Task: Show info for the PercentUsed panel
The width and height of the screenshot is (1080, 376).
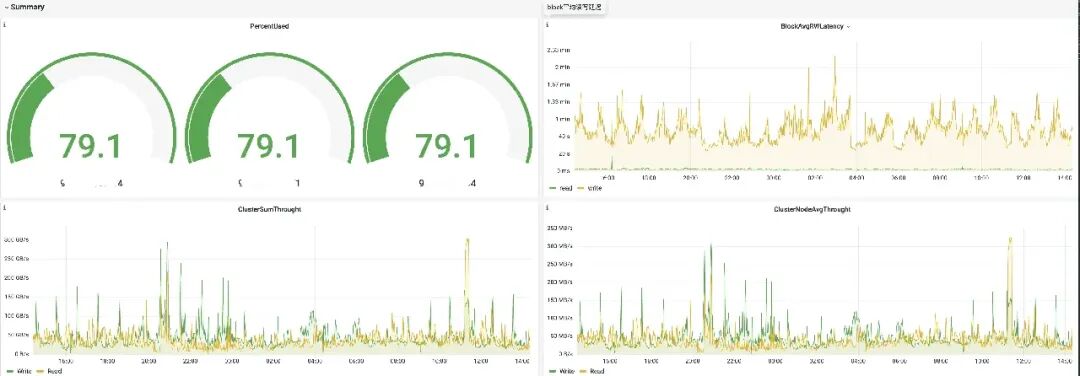Action: click(x=4, y=25)
